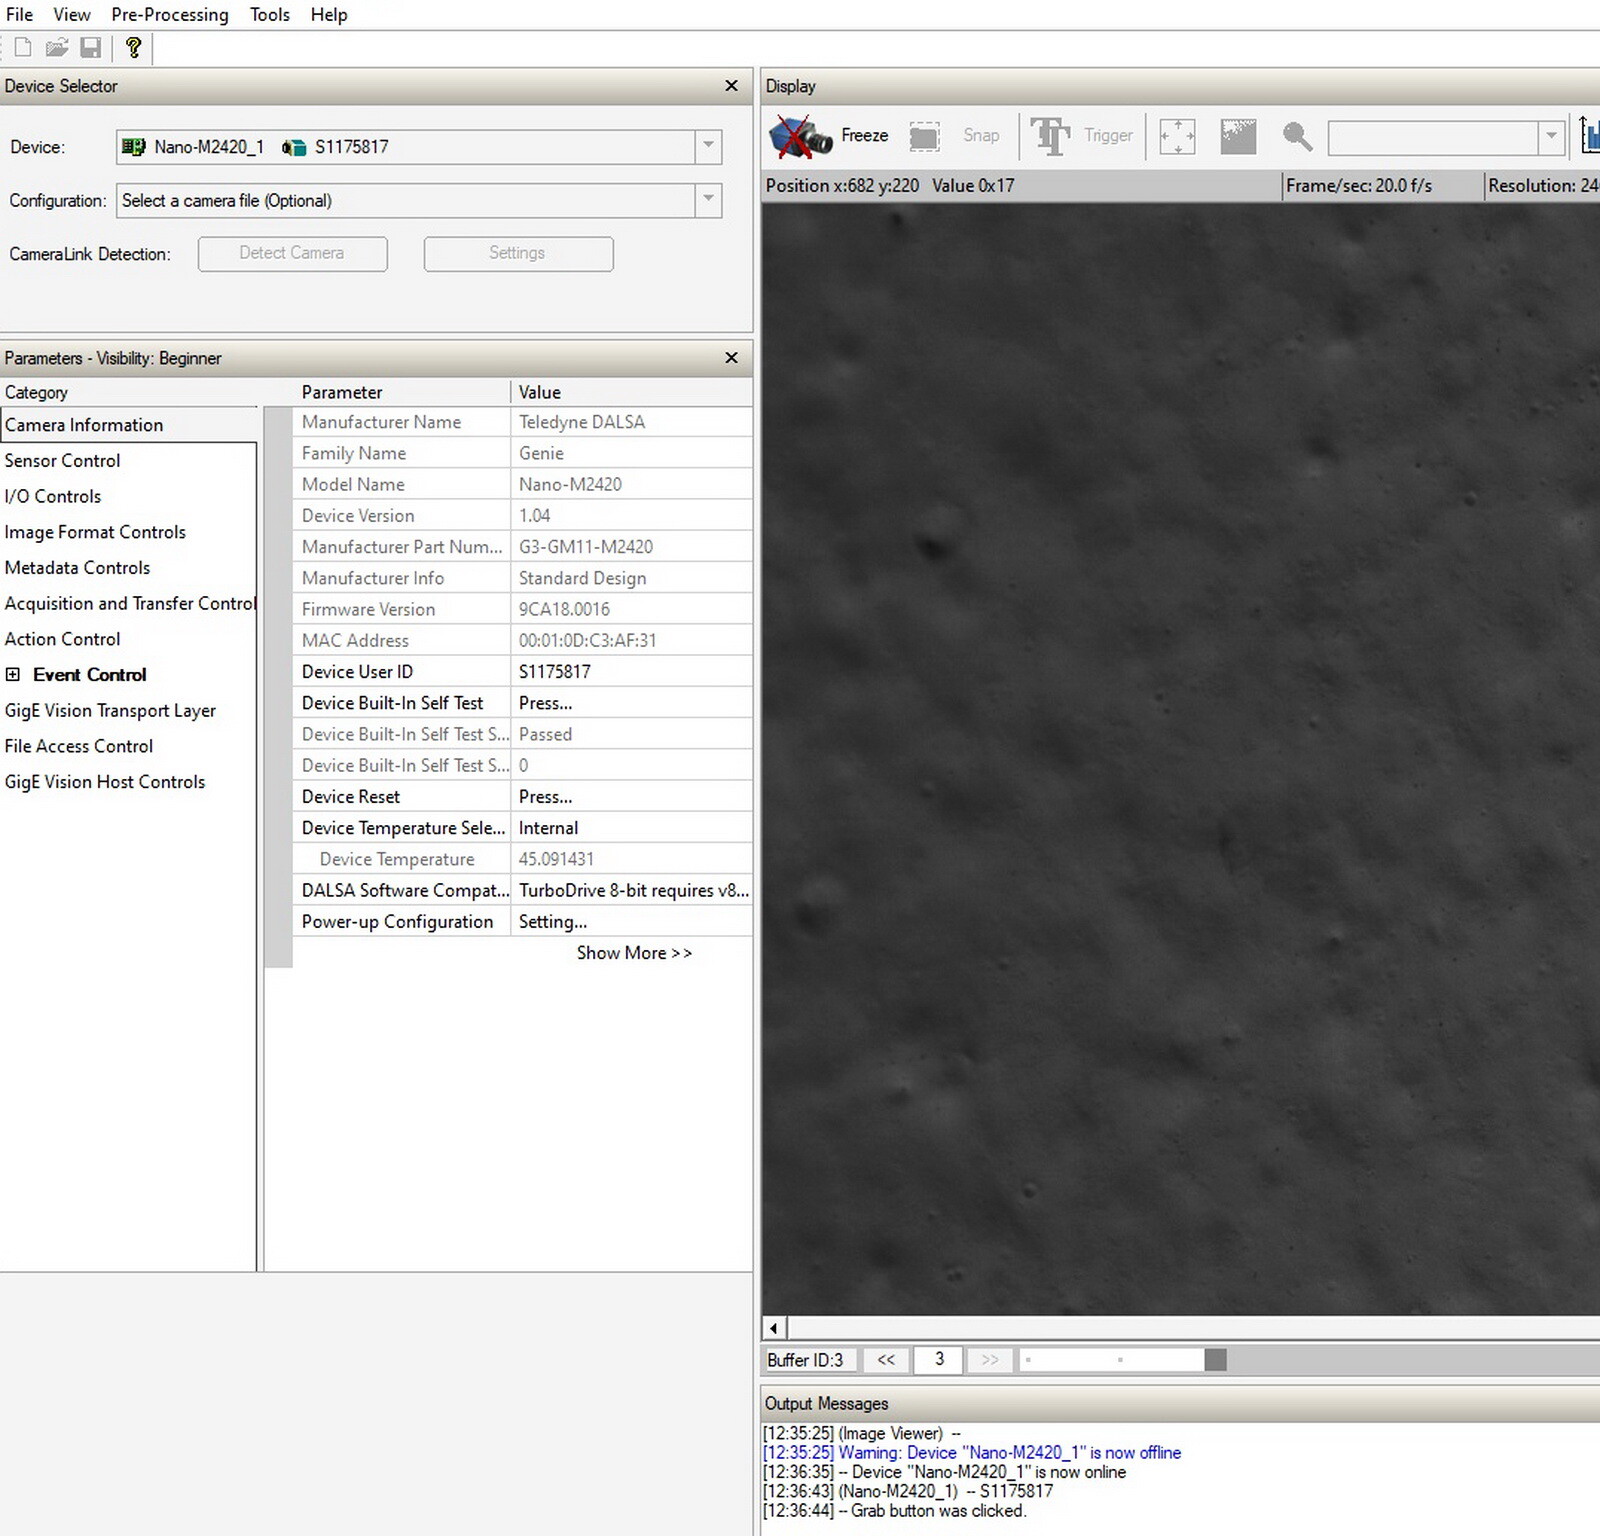Screen dimensions: 1600x1536
Task: Click the buffer position slider
Action: [x=1215, y=1360]
